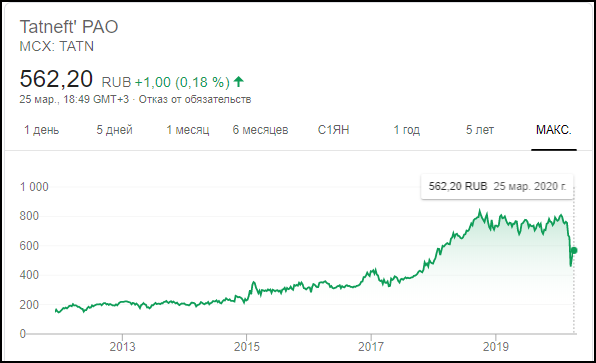Click the 2013 x-axis label
Viewport: 596px width, 363px height.
pos(122,347)
